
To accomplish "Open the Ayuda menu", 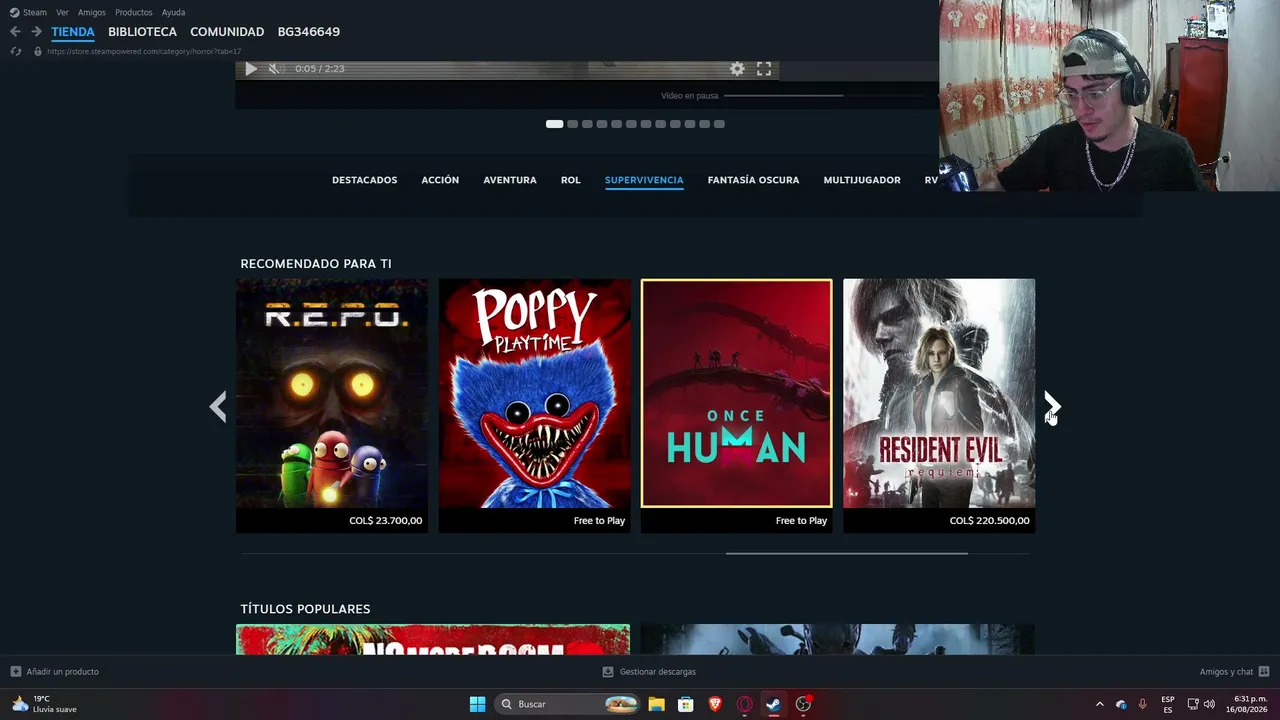I will 173,12.
